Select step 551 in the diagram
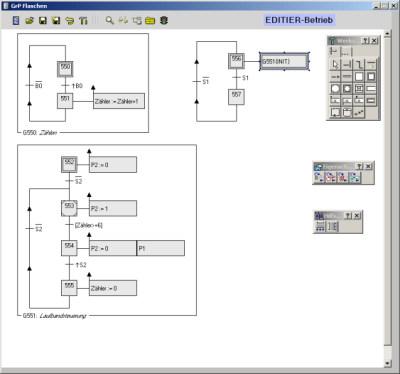400x374 pixels. pos(65,101)
